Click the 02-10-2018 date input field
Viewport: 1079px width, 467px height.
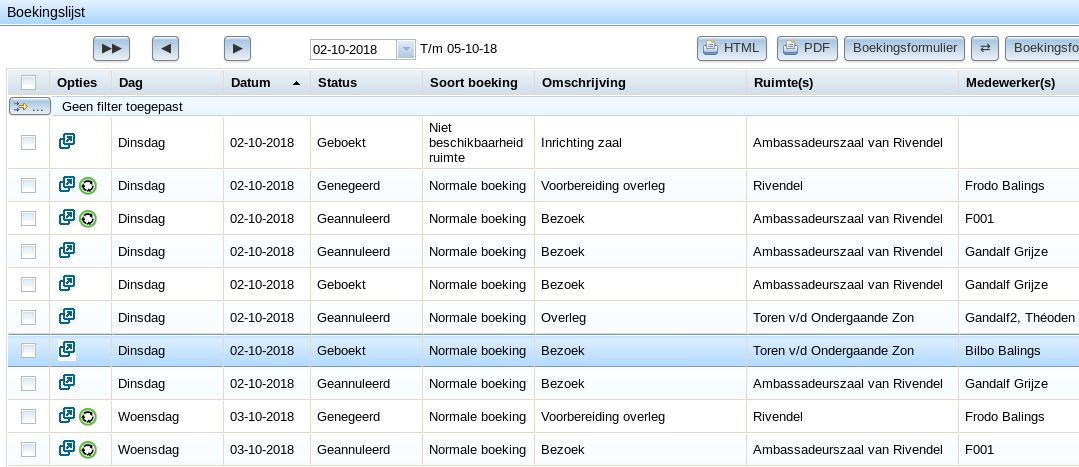coord(353,49)
